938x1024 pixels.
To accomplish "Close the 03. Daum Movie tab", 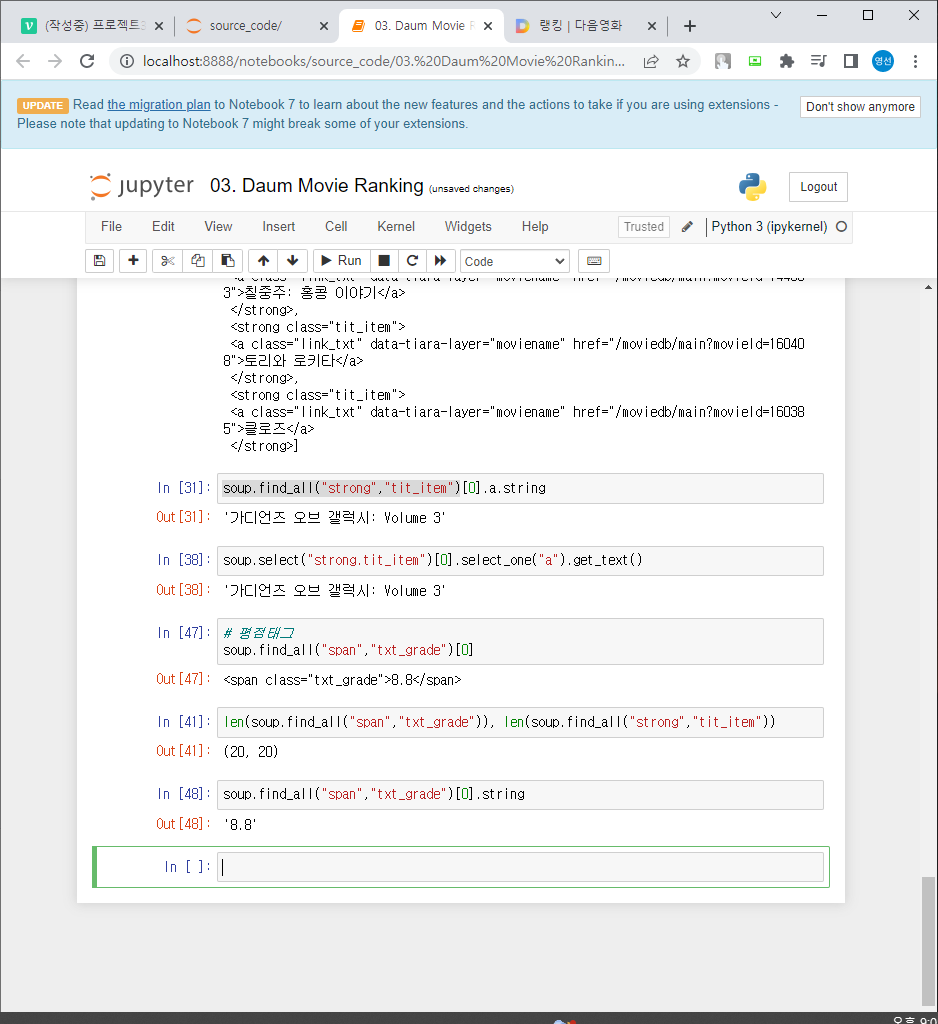I will pyautogui.click(x=488, y=26).
